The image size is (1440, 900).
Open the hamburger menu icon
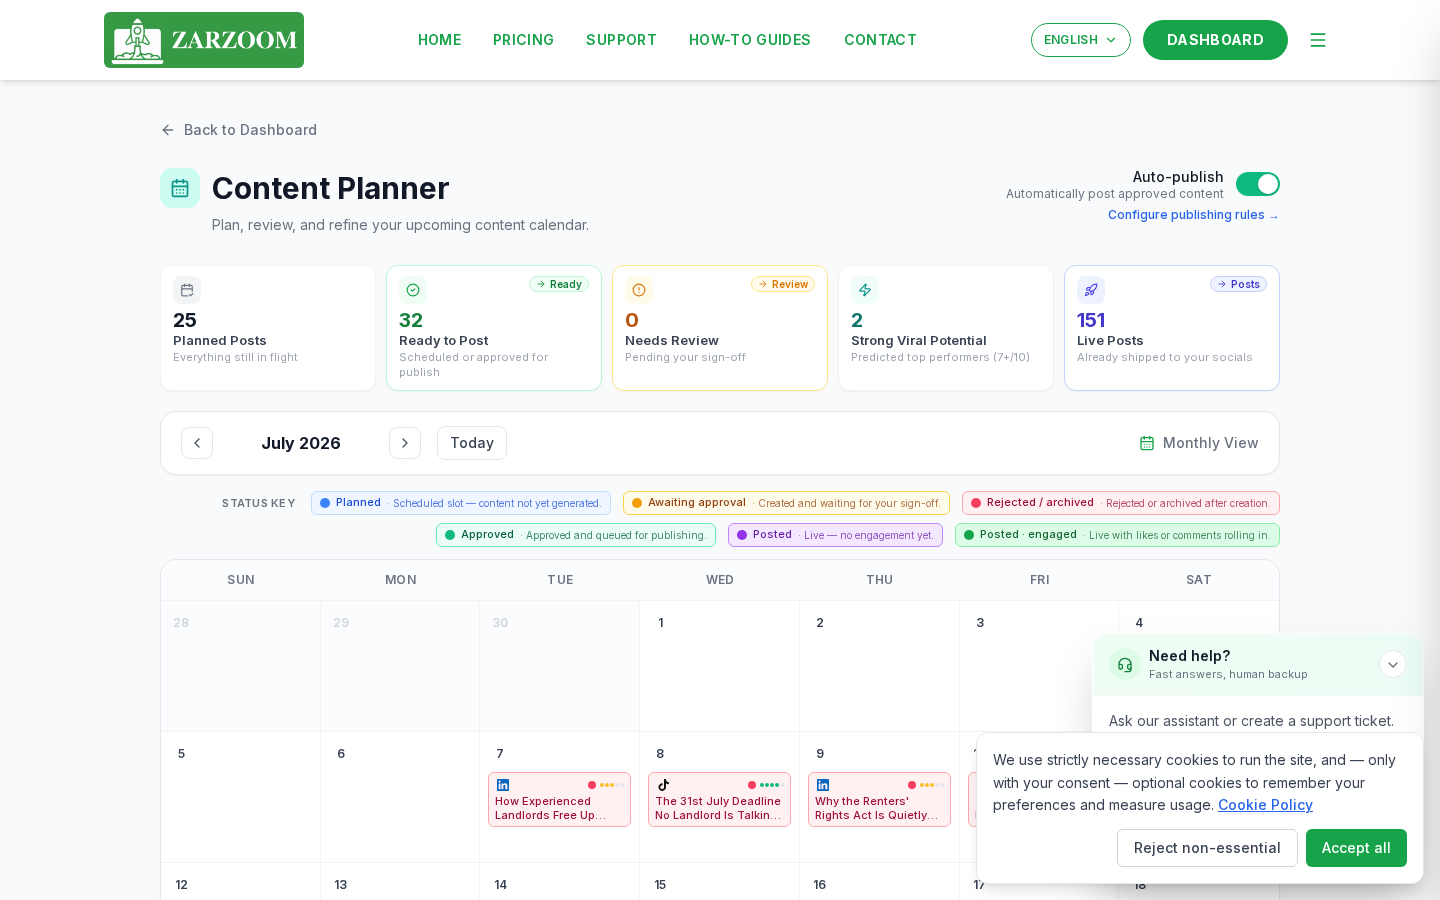coord(1318,40)
